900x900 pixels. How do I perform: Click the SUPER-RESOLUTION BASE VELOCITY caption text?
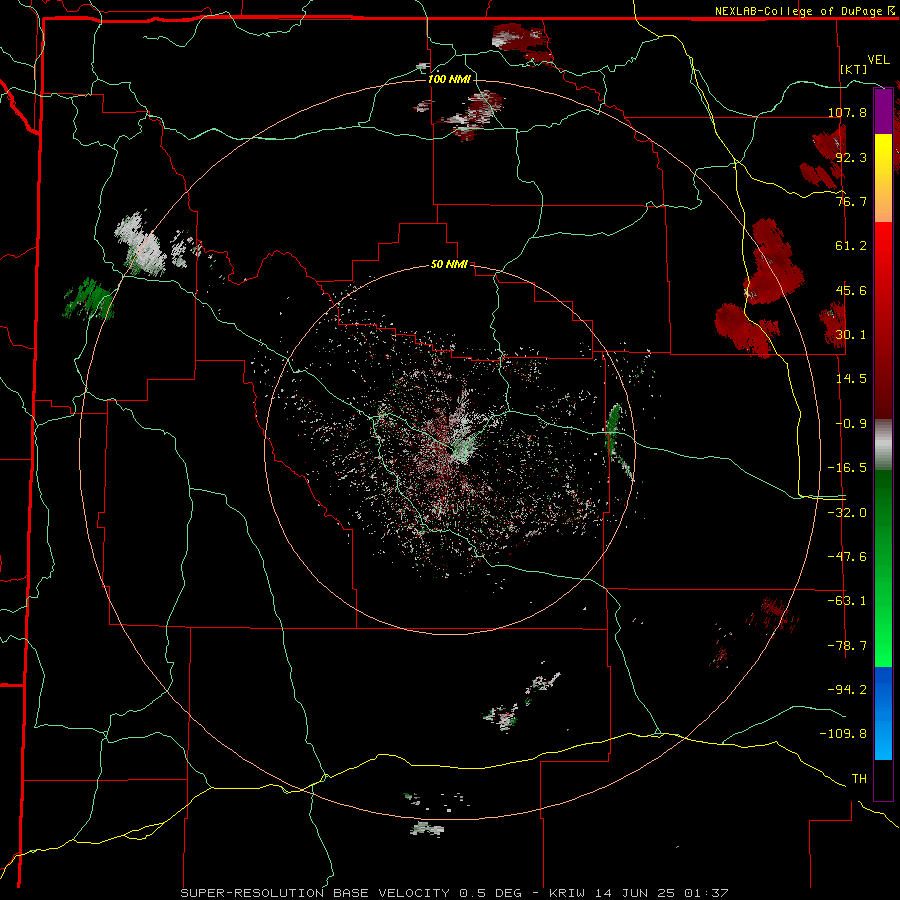315,893
